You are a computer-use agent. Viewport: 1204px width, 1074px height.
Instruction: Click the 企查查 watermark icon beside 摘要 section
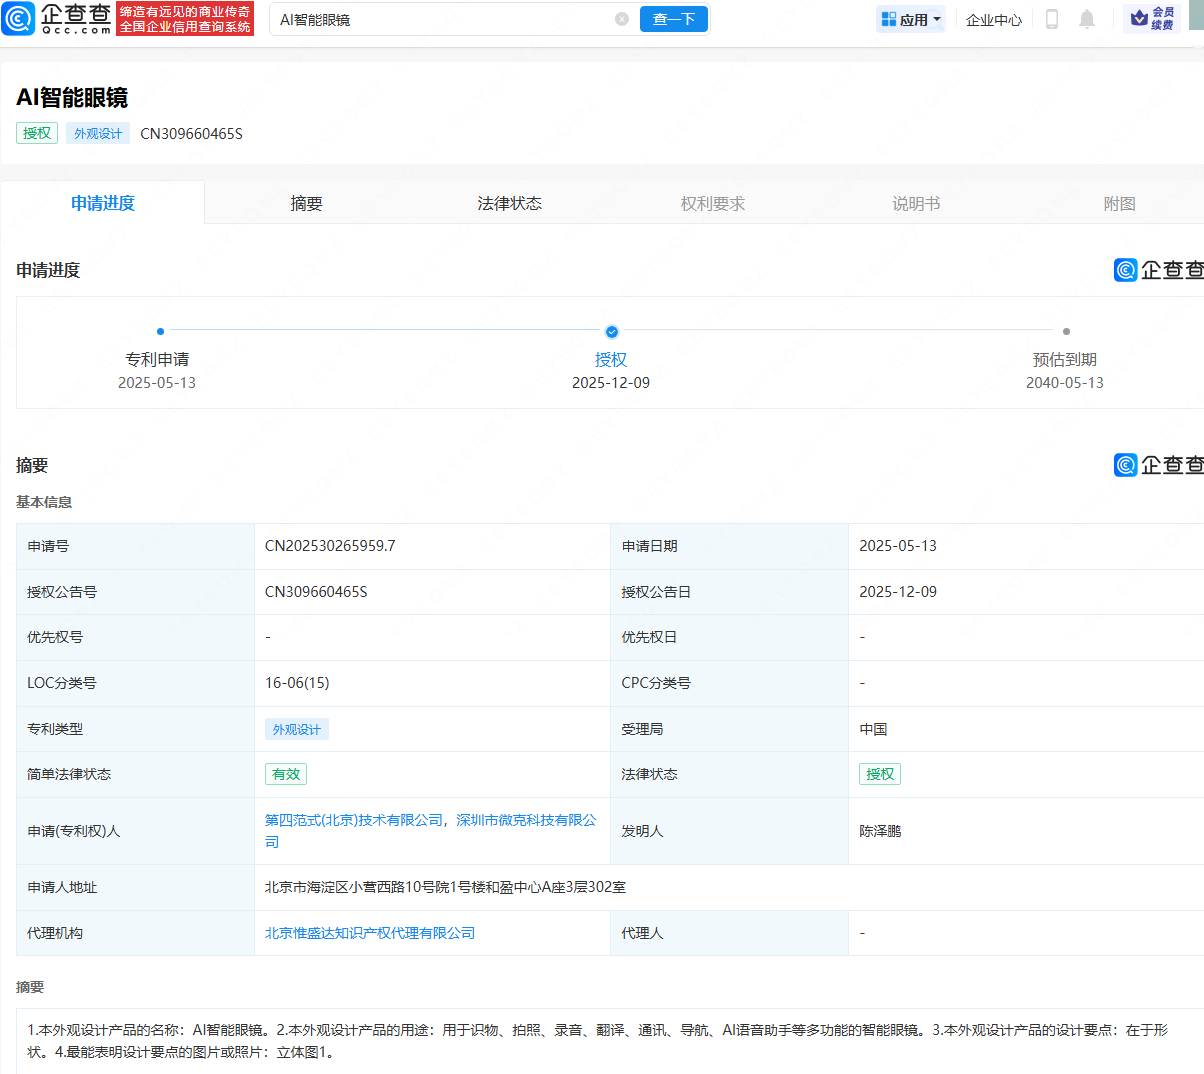coord(1124,464)
